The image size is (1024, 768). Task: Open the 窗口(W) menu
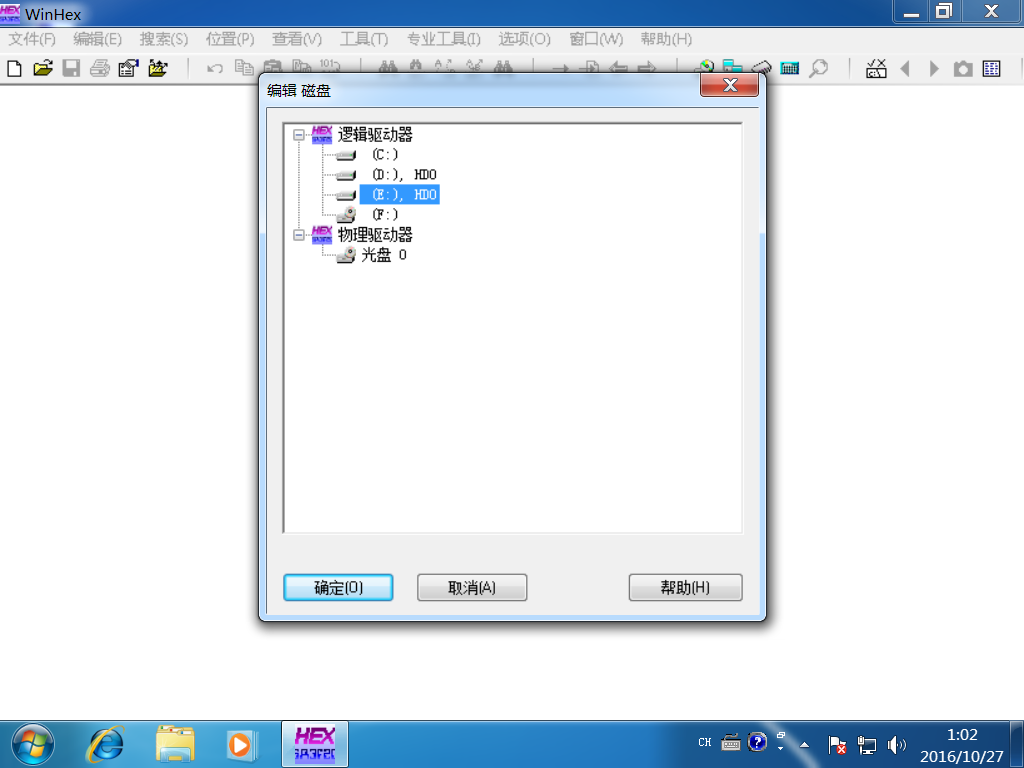click(596, 39)
